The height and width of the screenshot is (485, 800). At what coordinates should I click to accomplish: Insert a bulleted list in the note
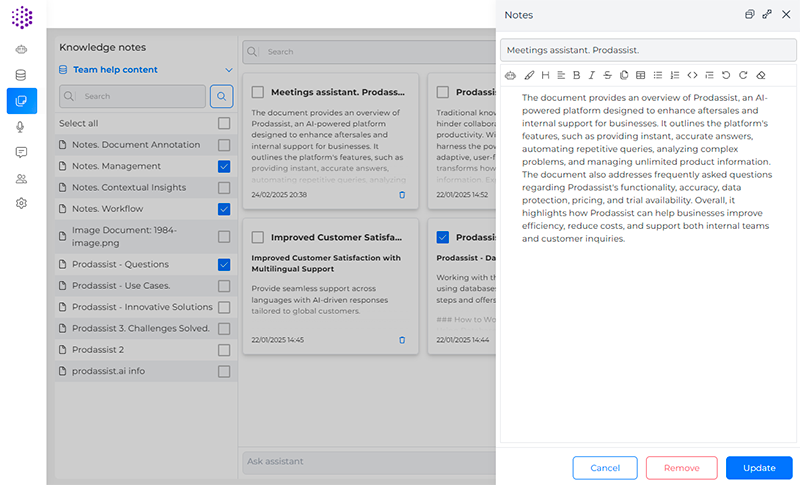point(657,75)
